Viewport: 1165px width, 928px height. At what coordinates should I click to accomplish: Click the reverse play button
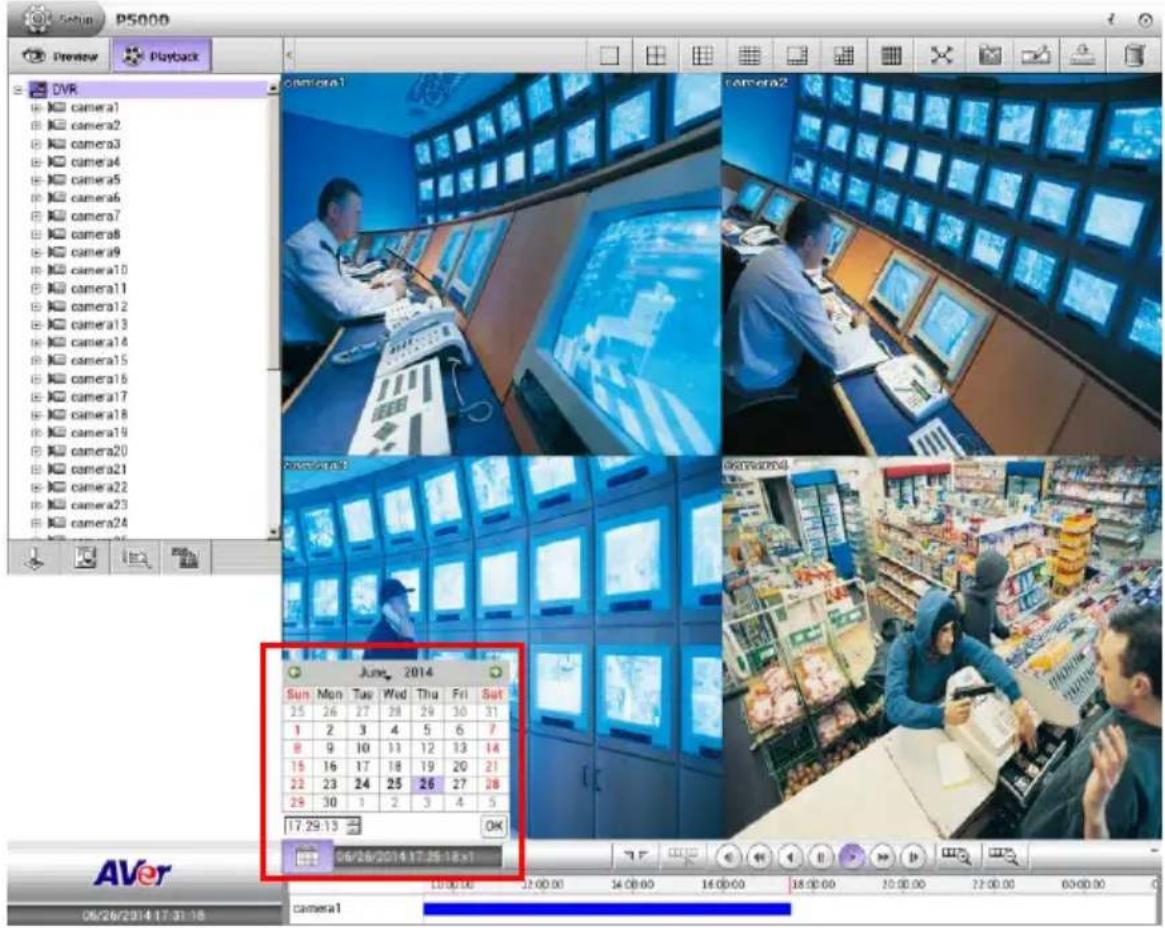pyautogui.click(x=791, y=857)
